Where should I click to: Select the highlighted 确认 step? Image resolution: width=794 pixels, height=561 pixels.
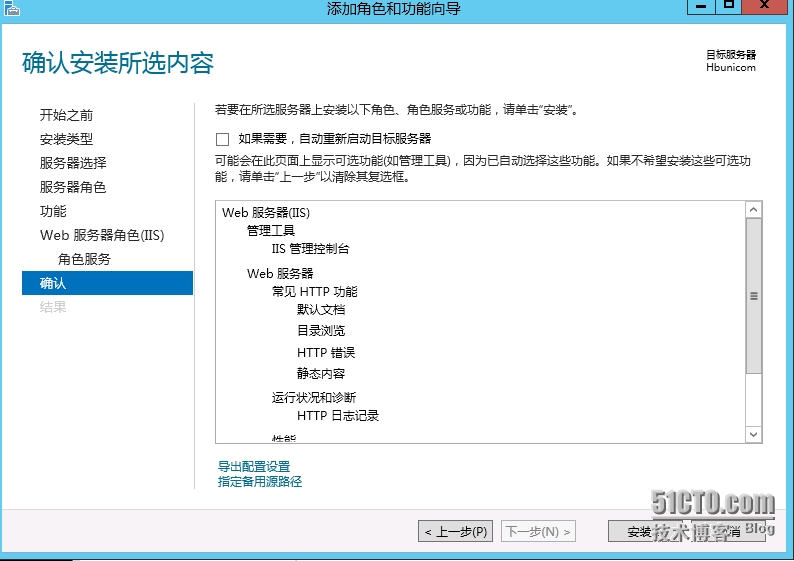107,283
